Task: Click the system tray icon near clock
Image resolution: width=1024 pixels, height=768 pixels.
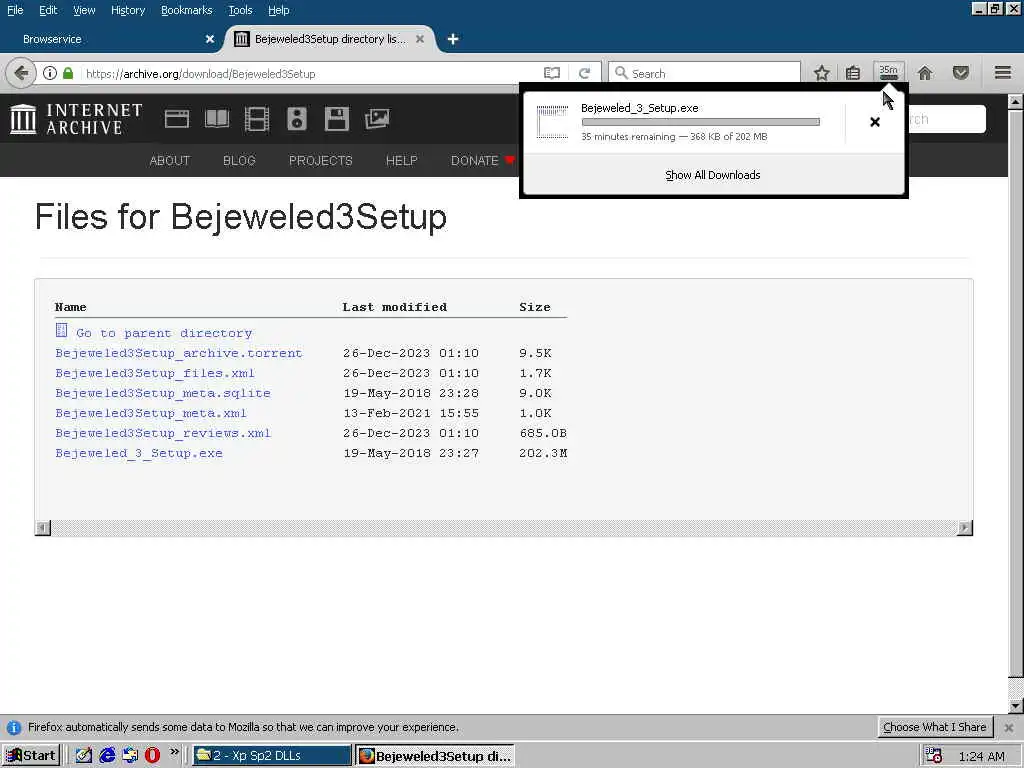Action: point(933,756)
